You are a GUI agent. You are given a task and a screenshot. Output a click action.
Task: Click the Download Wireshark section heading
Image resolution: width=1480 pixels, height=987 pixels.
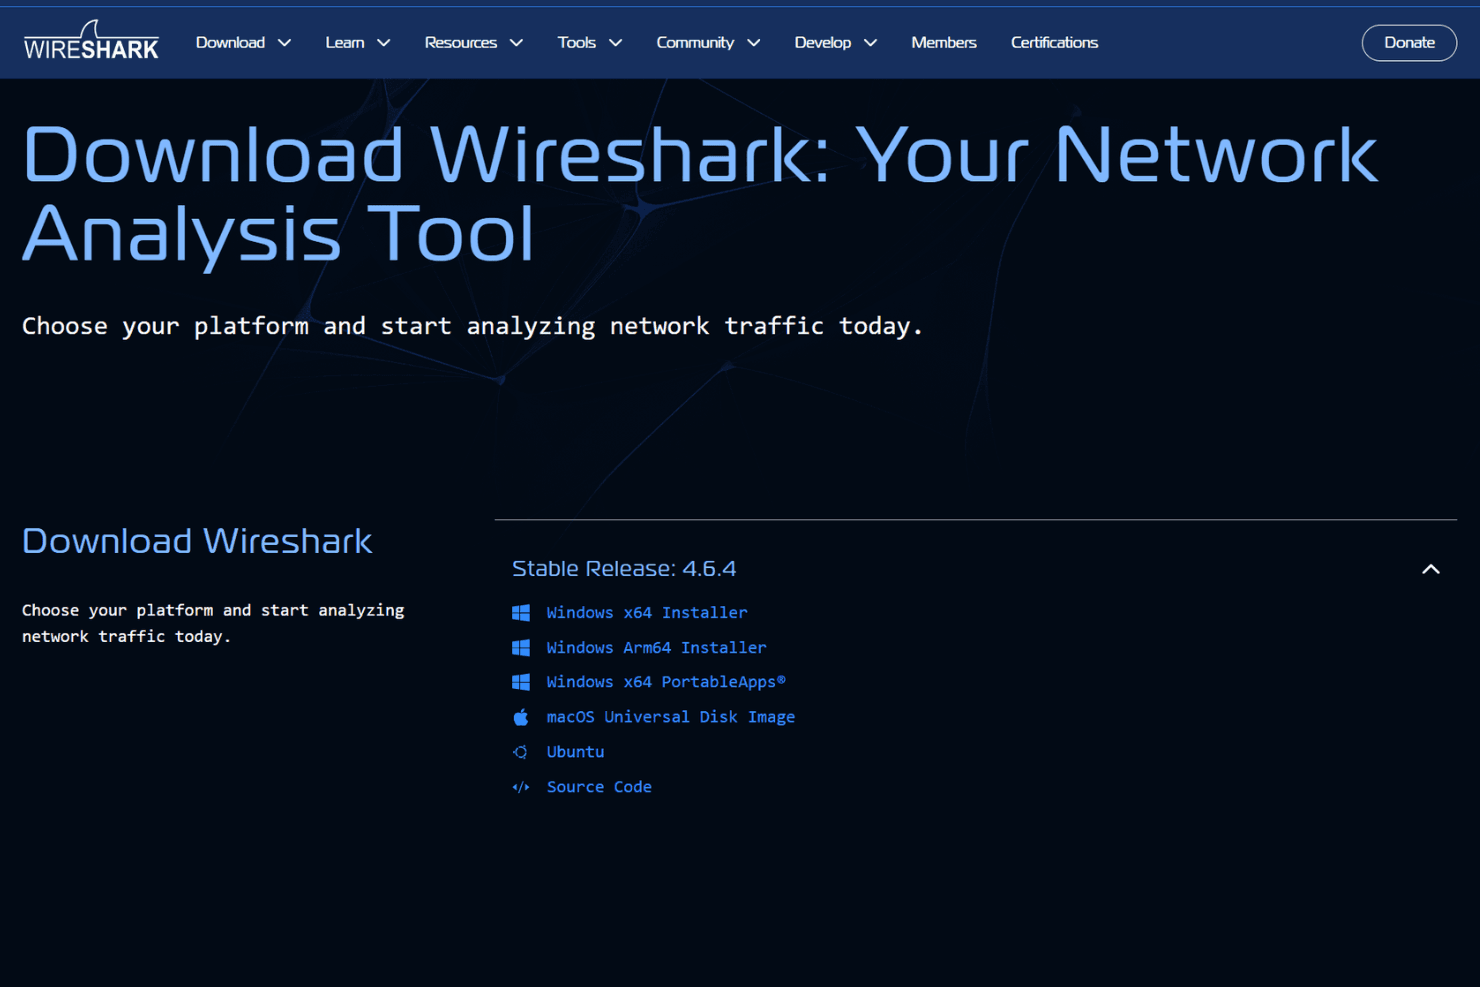[x=197, y=541]
